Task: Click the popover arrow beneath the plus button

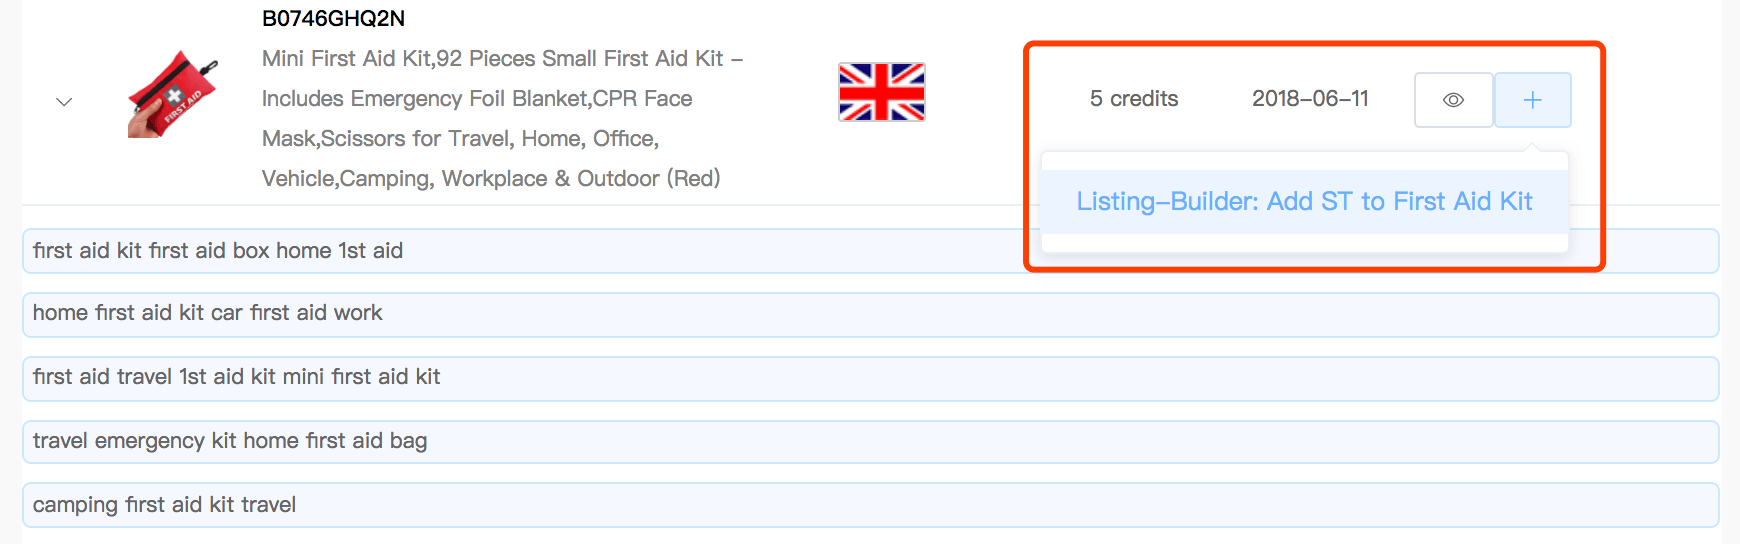Action: 1532,148
